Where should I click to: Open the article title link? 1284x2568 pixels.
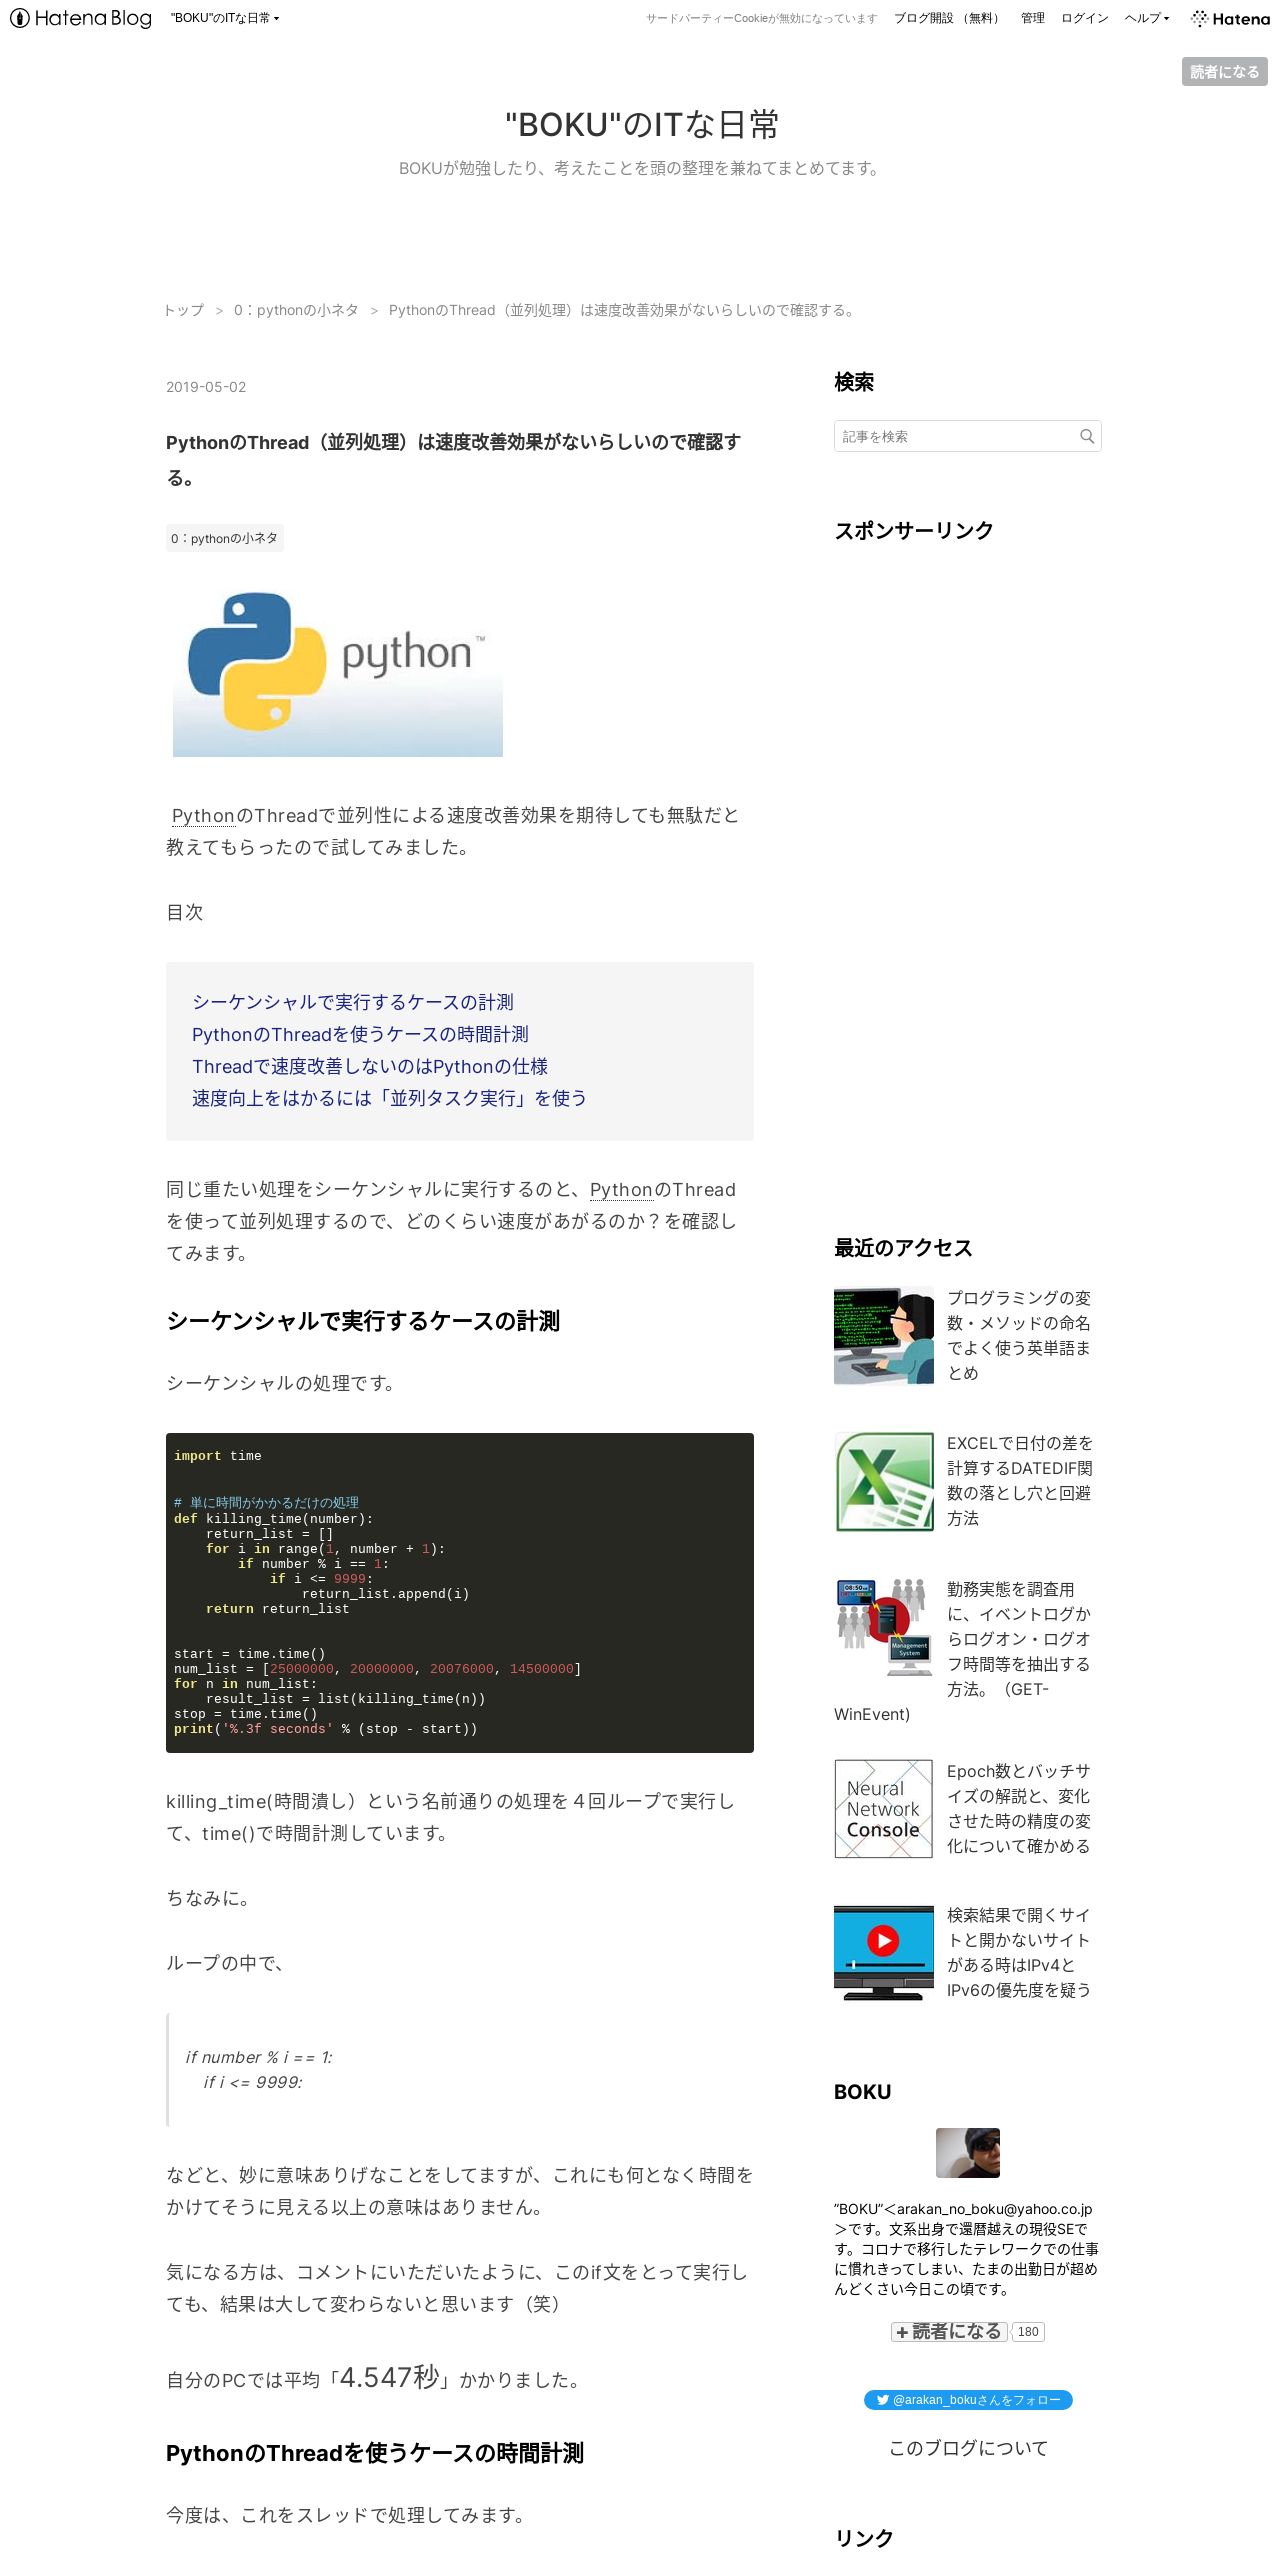click(x=453, y=459)
